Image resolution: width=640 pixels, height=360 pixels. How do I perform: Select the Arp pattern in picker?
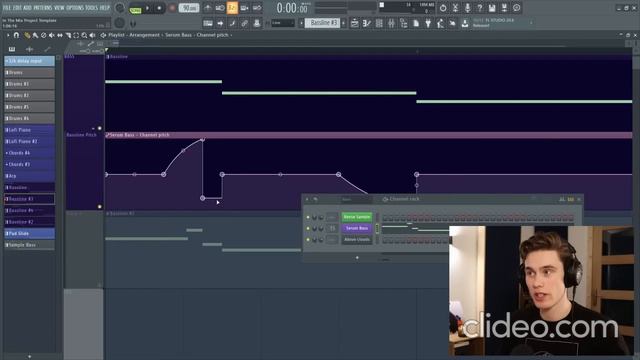click(x=29, y=176)
